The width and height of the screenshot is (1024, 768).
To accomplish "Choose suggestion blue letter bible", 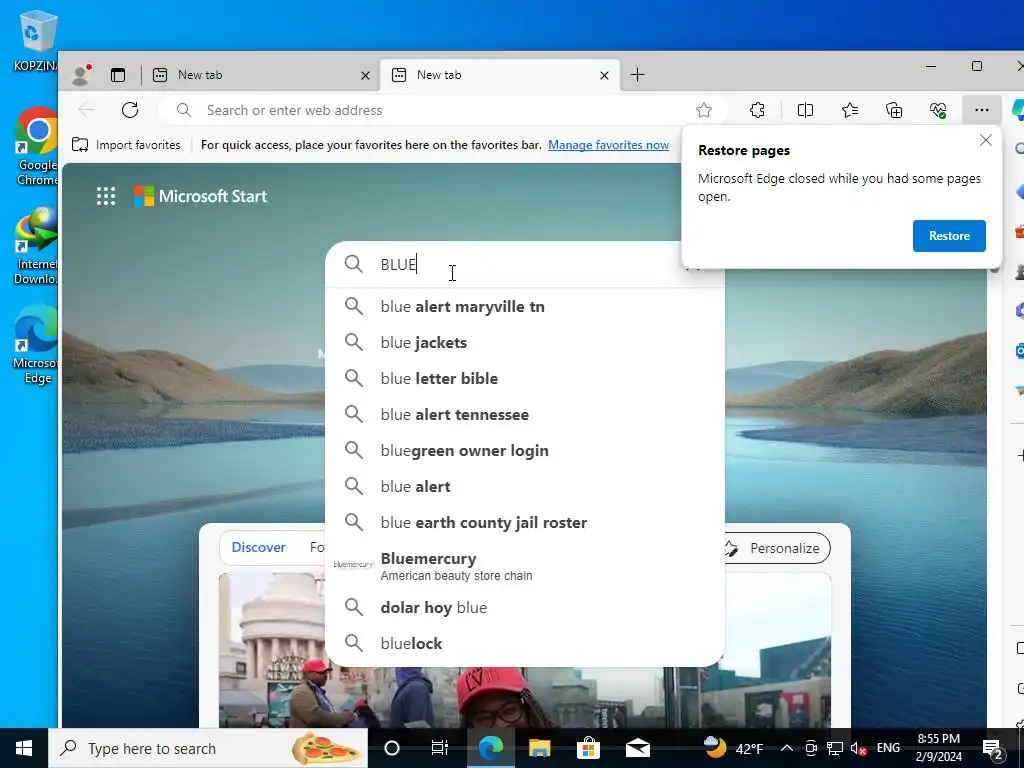I will click(x=524, y=378).
